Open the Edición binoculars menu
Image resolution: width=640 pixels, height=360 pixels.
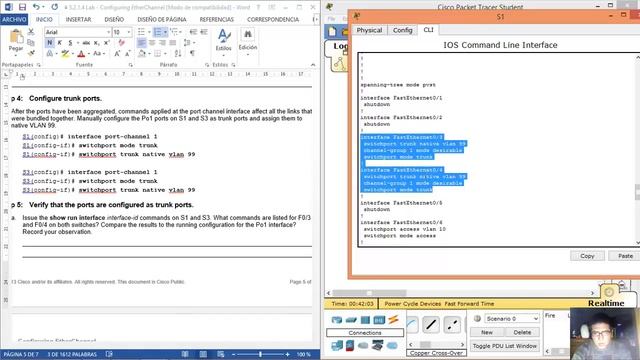coord(248,40)
